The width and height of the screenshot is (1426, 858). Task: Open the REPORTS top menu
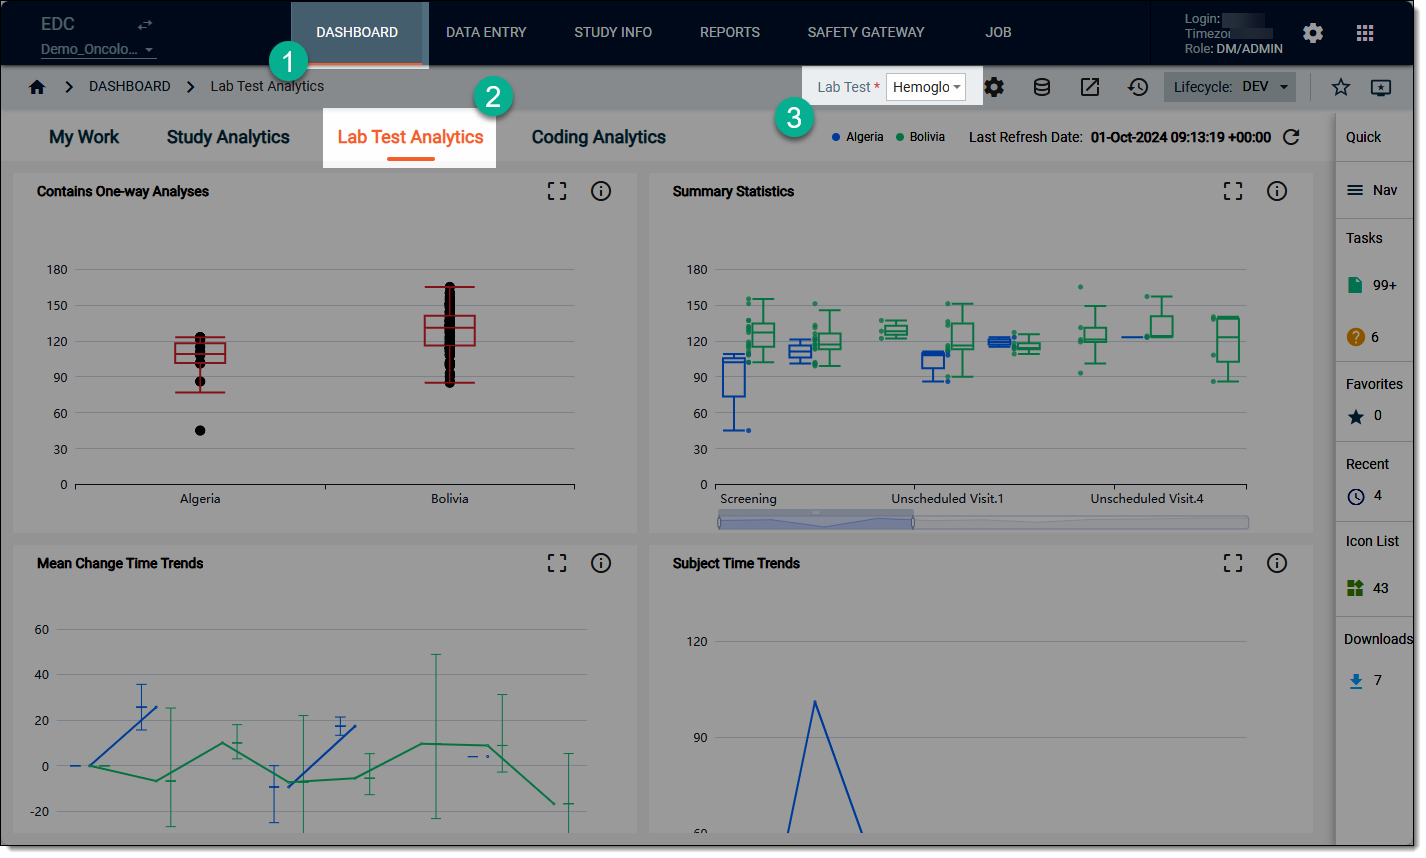pos(730,33)
